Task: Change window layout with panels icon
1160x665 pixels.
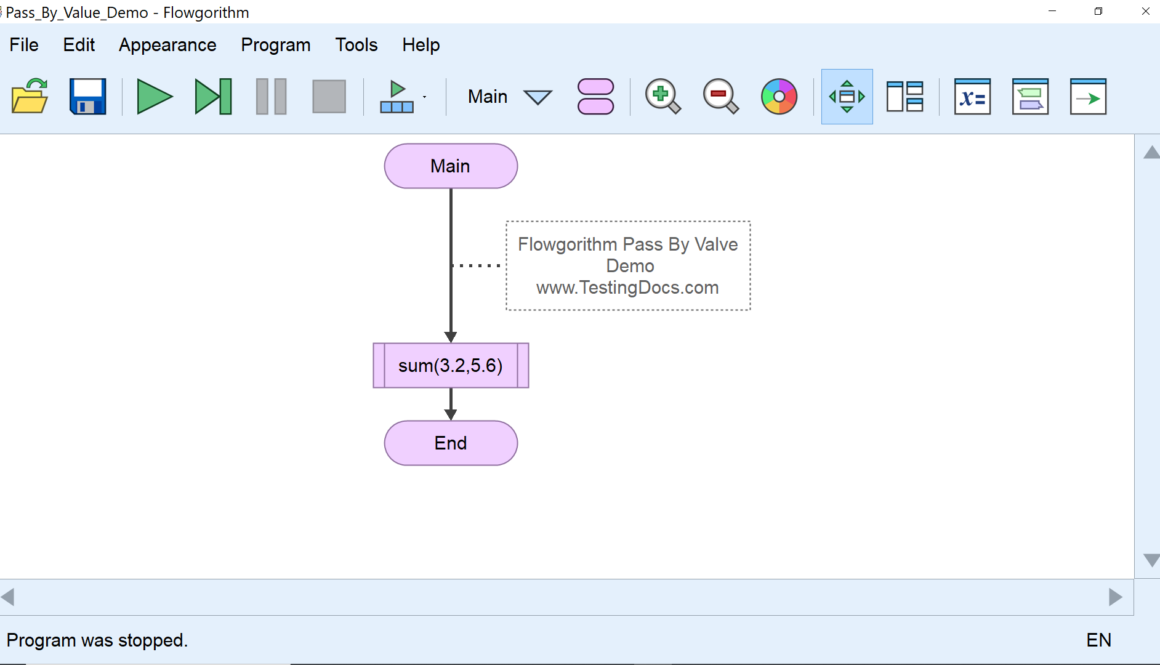Action: pyautogui.click(x=905, y=96)
